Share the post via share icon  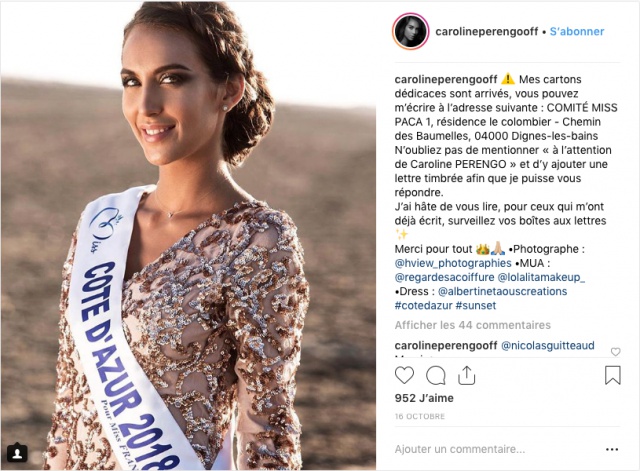(466, 375)
